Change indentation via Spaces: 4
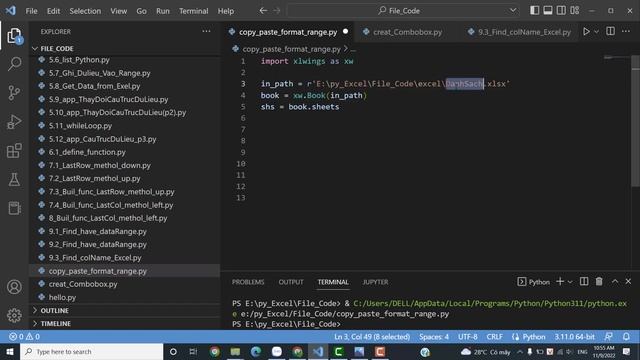 (x=434, y=337)
